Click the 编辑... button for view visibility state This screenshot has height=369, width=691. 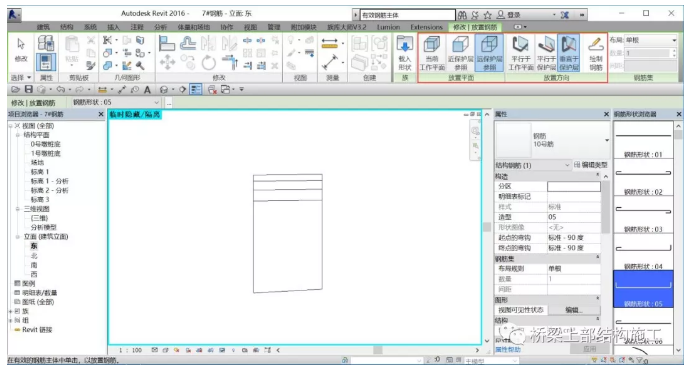tap(573, 310)
